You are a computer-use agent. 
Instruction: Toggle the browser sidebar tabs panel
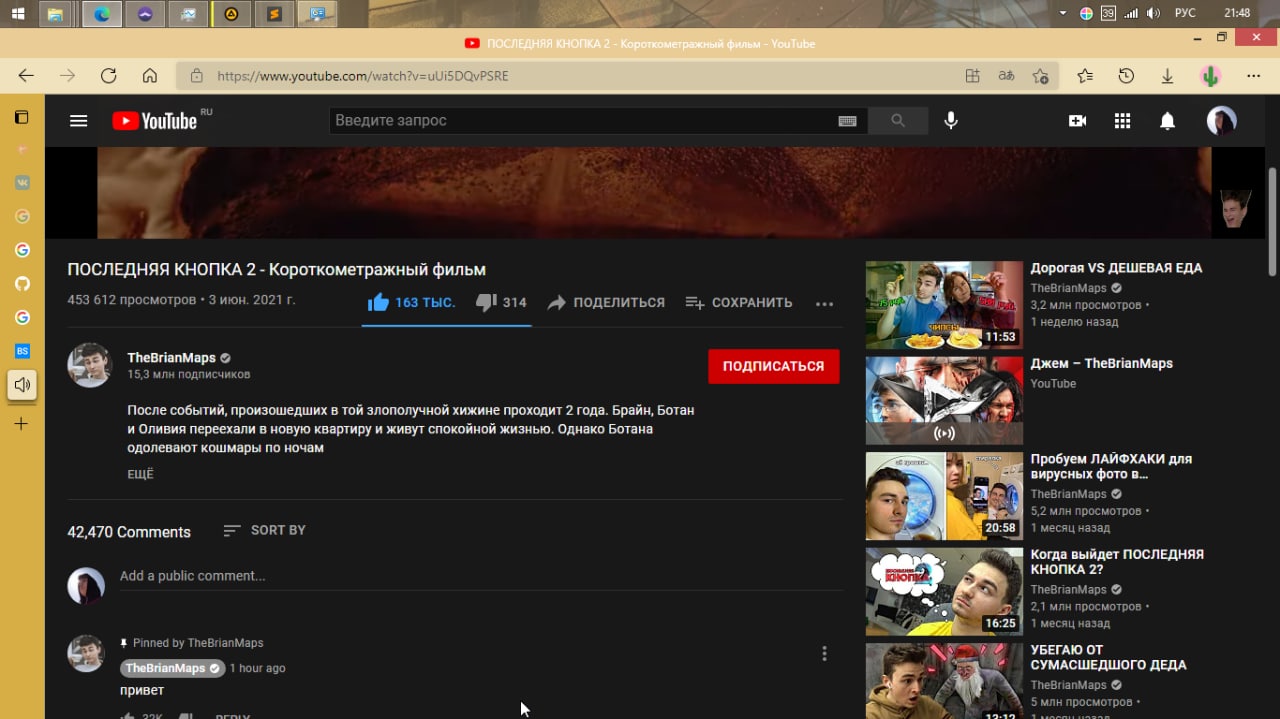pos(22,117)
